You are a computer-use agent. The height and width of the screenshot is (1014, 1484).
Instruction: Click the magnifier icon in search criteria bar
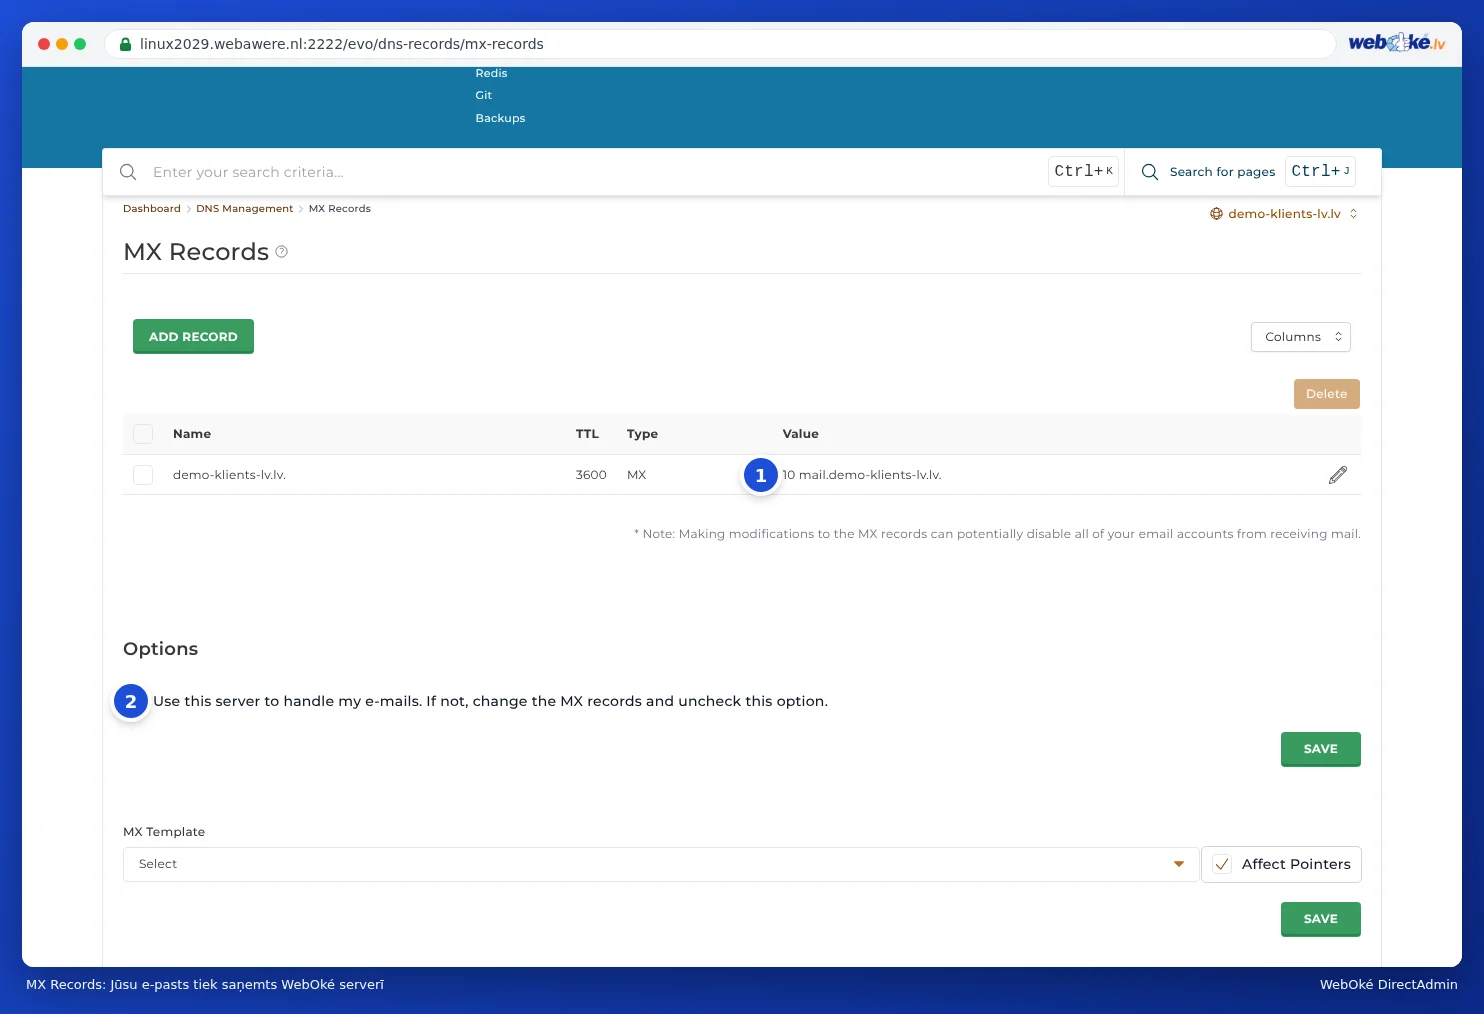[128, 172]
